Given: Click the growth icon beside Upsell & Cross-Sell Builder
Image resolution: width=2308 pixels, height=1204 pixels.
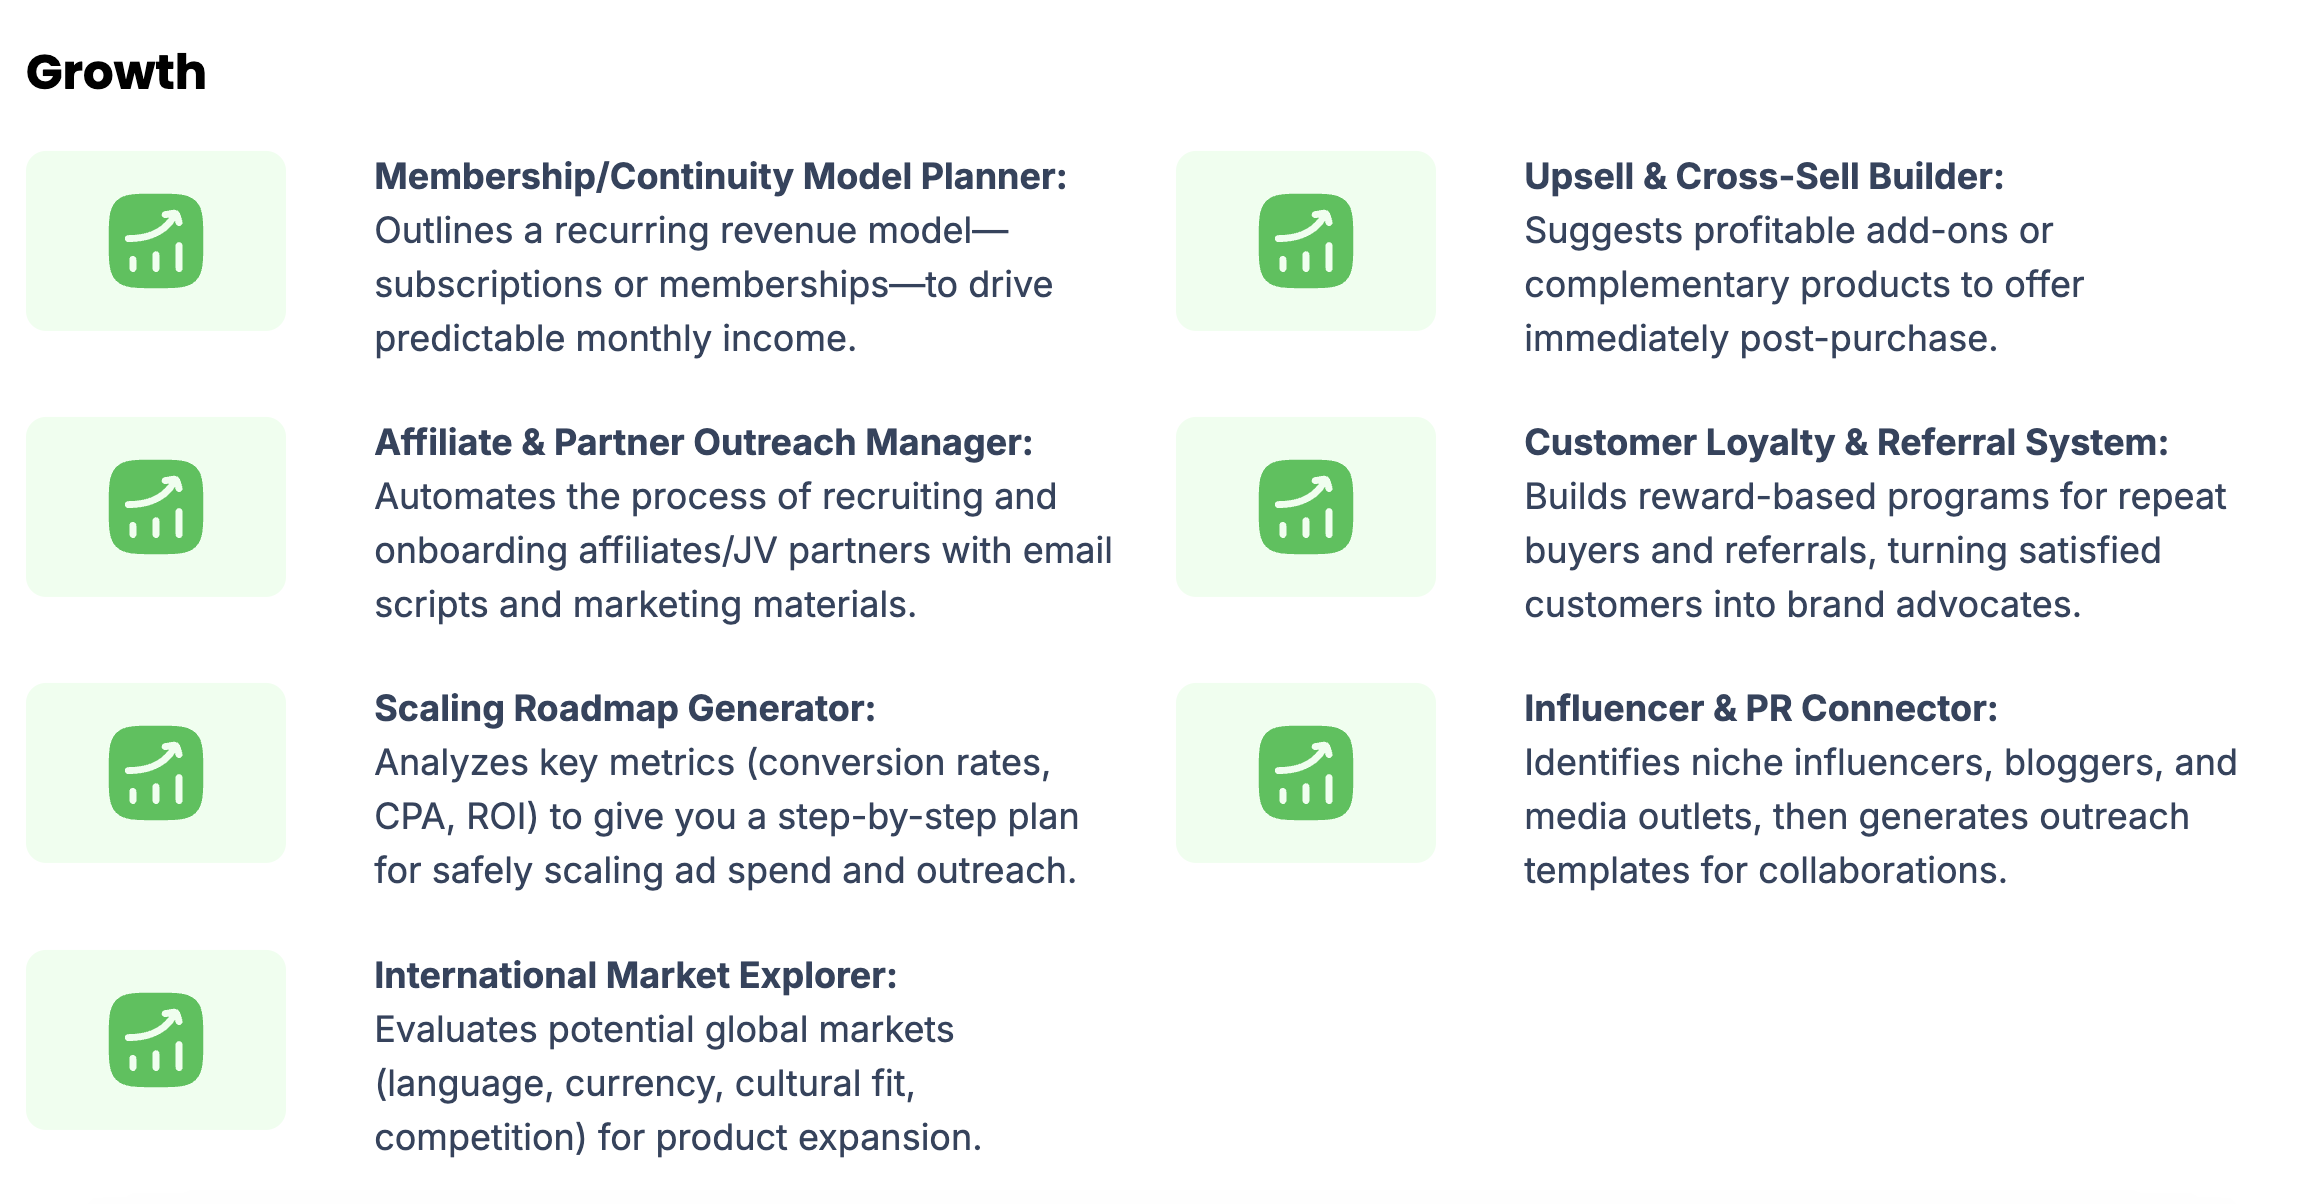Looking at the screenshot, I should 1306,241.
